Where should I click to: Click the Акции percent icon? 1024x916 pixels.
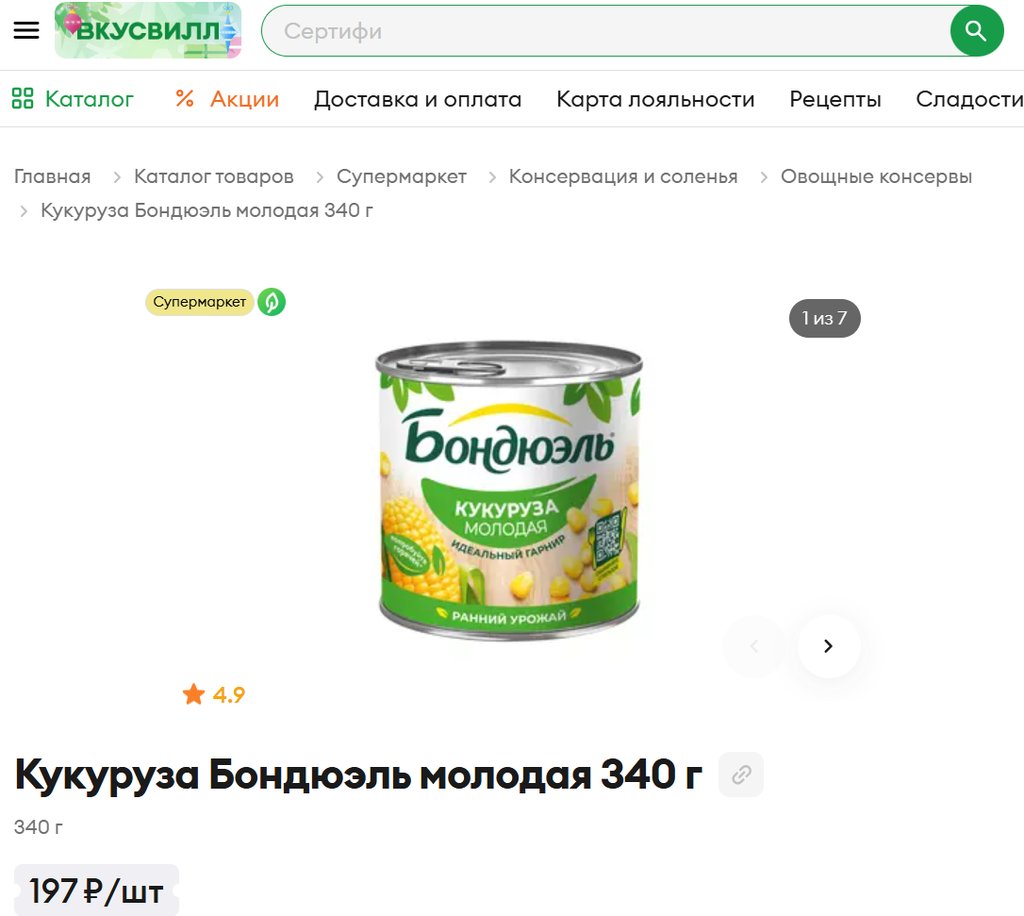pos(185,99)
